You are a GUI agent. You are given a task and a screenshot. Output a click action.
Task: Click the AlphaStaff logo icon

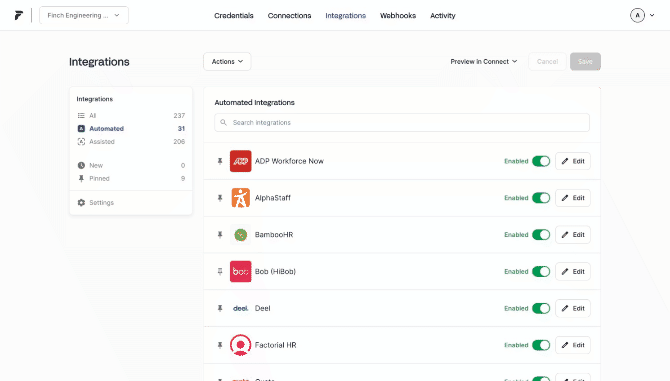(x=241, y=198)
